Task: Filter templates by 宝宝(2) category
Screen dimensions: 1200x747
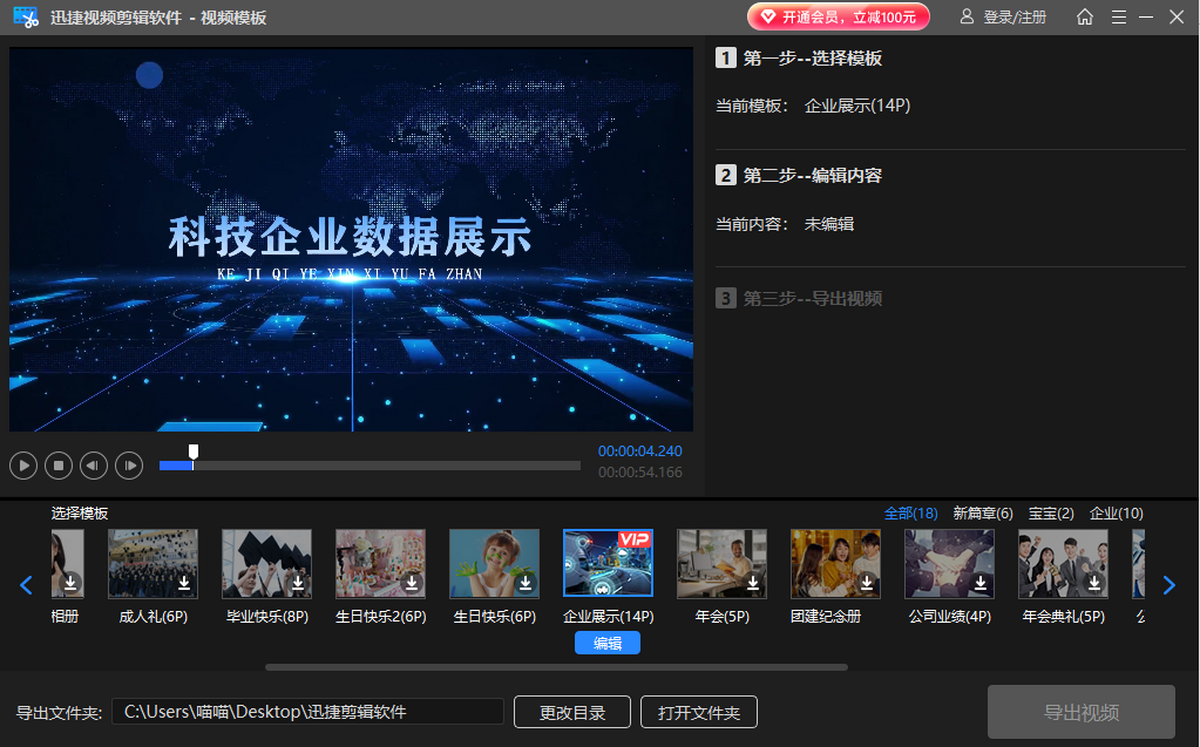Action: coord(1051,513)
